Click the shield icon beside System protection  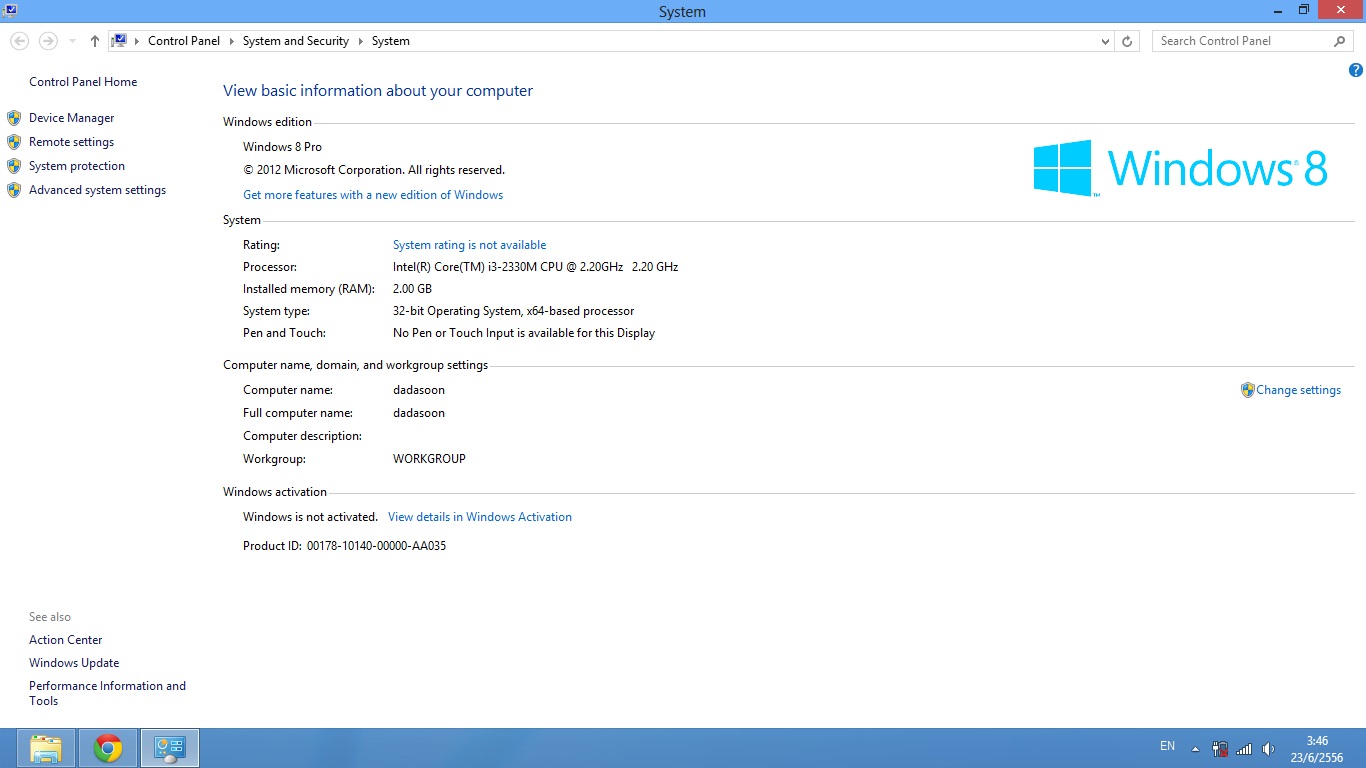[x=14, y=166]
